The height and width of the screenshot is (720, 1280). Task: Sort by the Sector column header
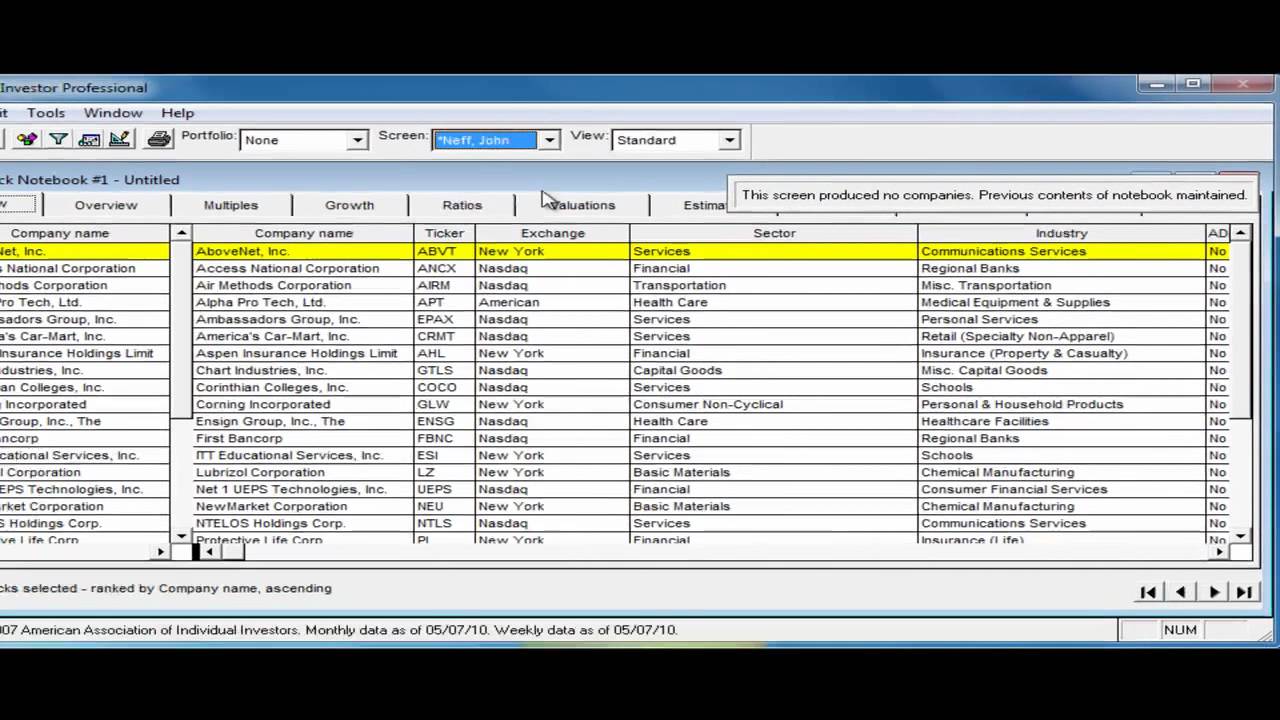click(x=774, y=233)
